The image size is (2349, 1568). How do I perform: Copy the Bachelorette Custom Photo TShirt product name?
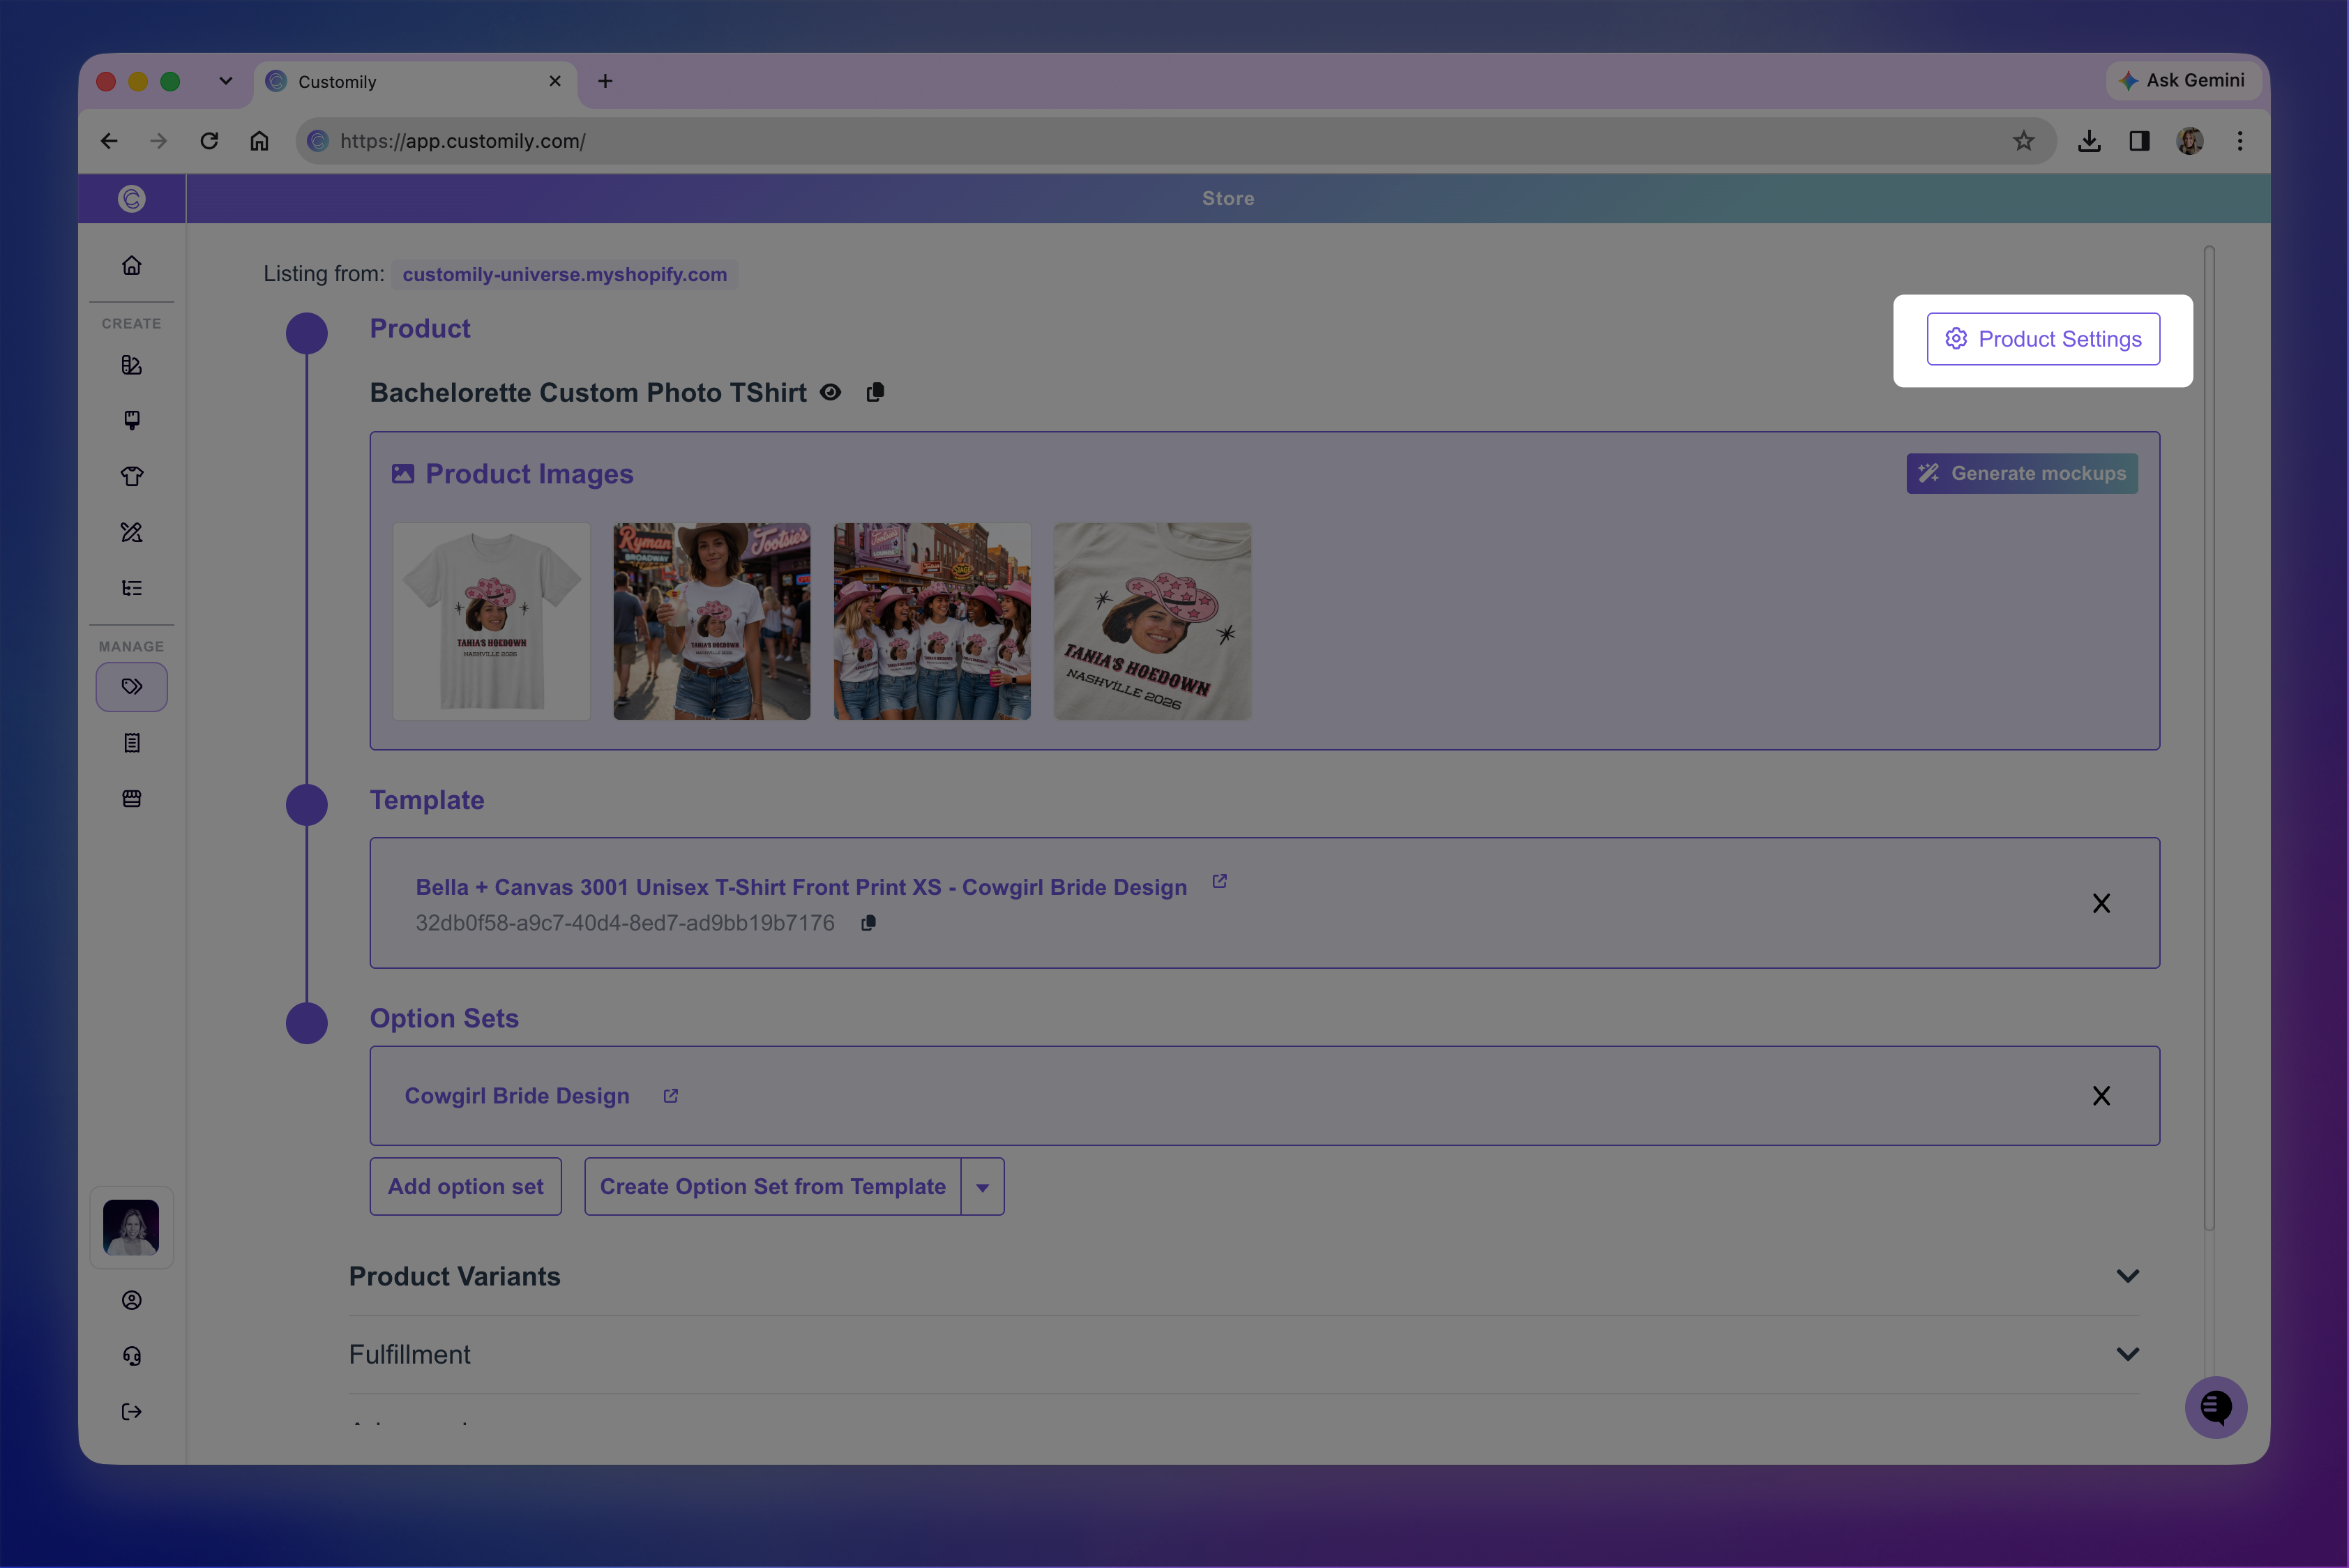(x=875, y=393)
